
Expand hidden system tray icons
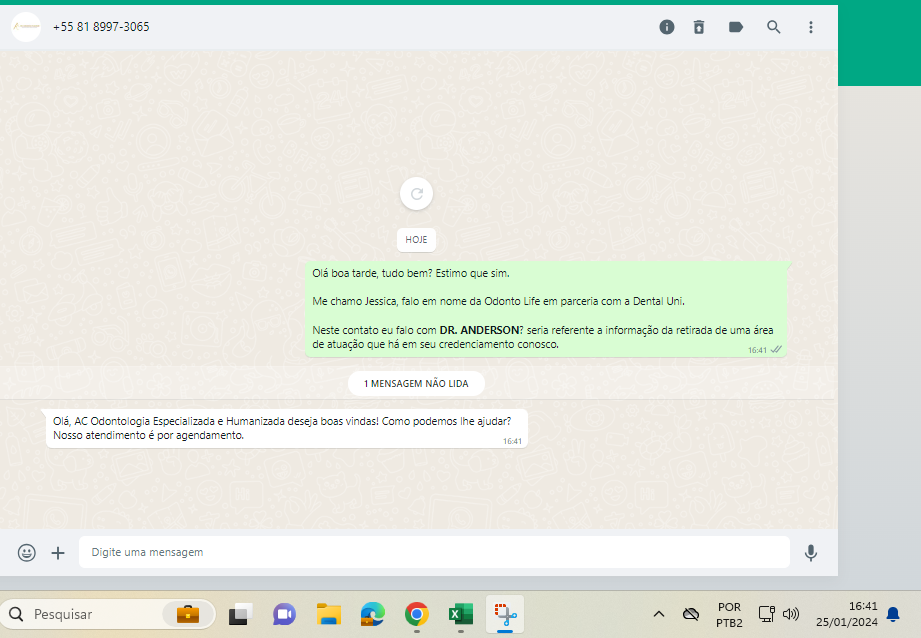[659, 615]
